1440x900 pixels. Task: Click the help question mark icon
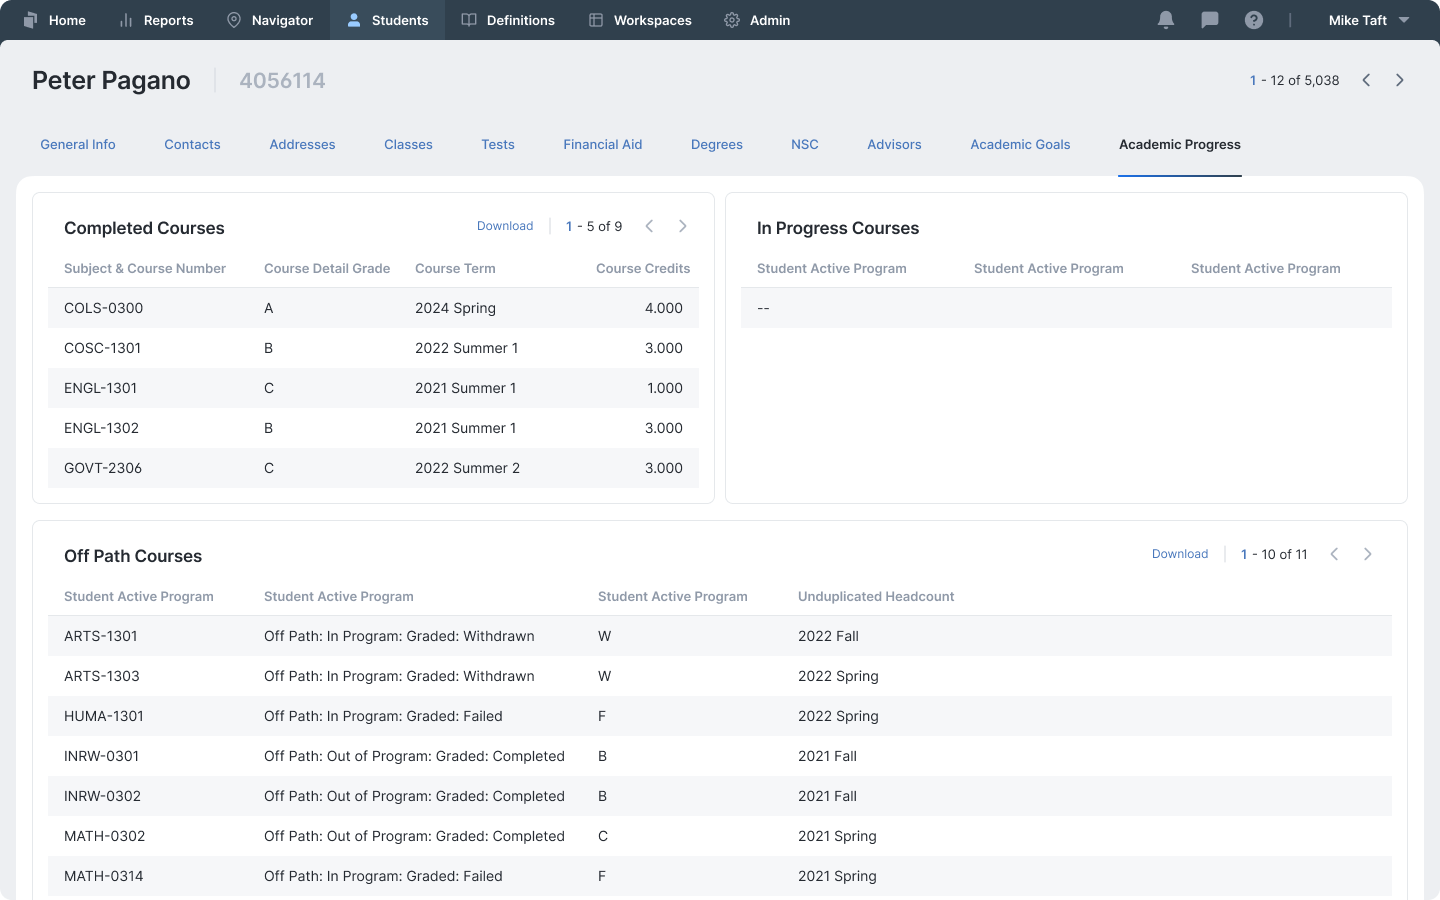click(x=1253, y=20)
